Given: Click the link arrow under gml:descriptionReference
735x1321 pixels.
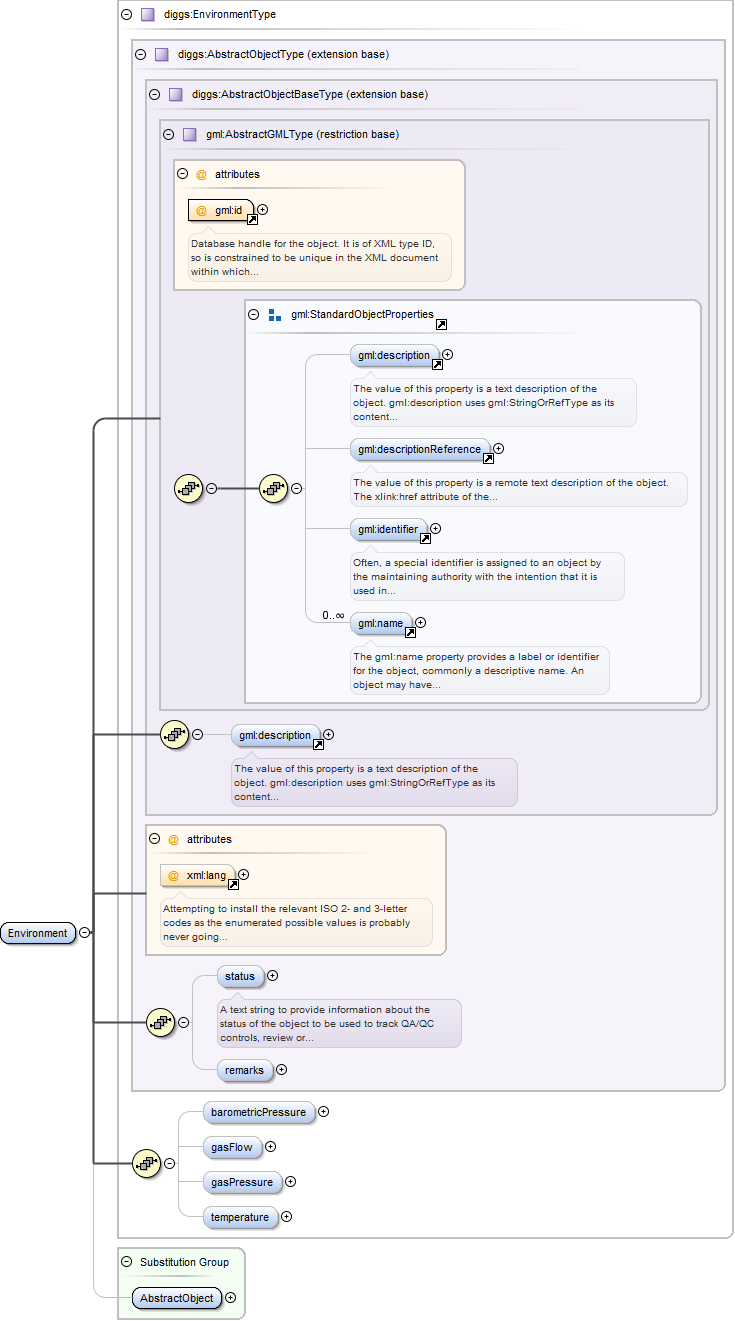Looking at the screenshot, I should click(488, 459).
